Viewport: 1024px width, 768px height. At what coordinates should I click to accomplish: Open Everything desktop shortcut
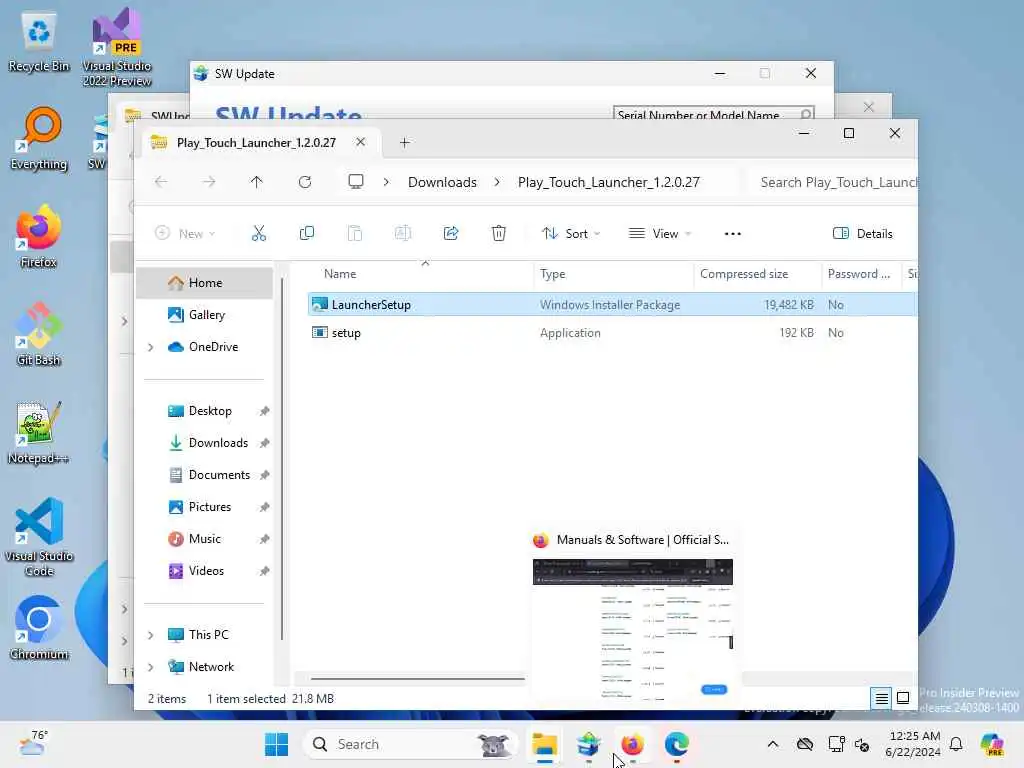point(39,139)
